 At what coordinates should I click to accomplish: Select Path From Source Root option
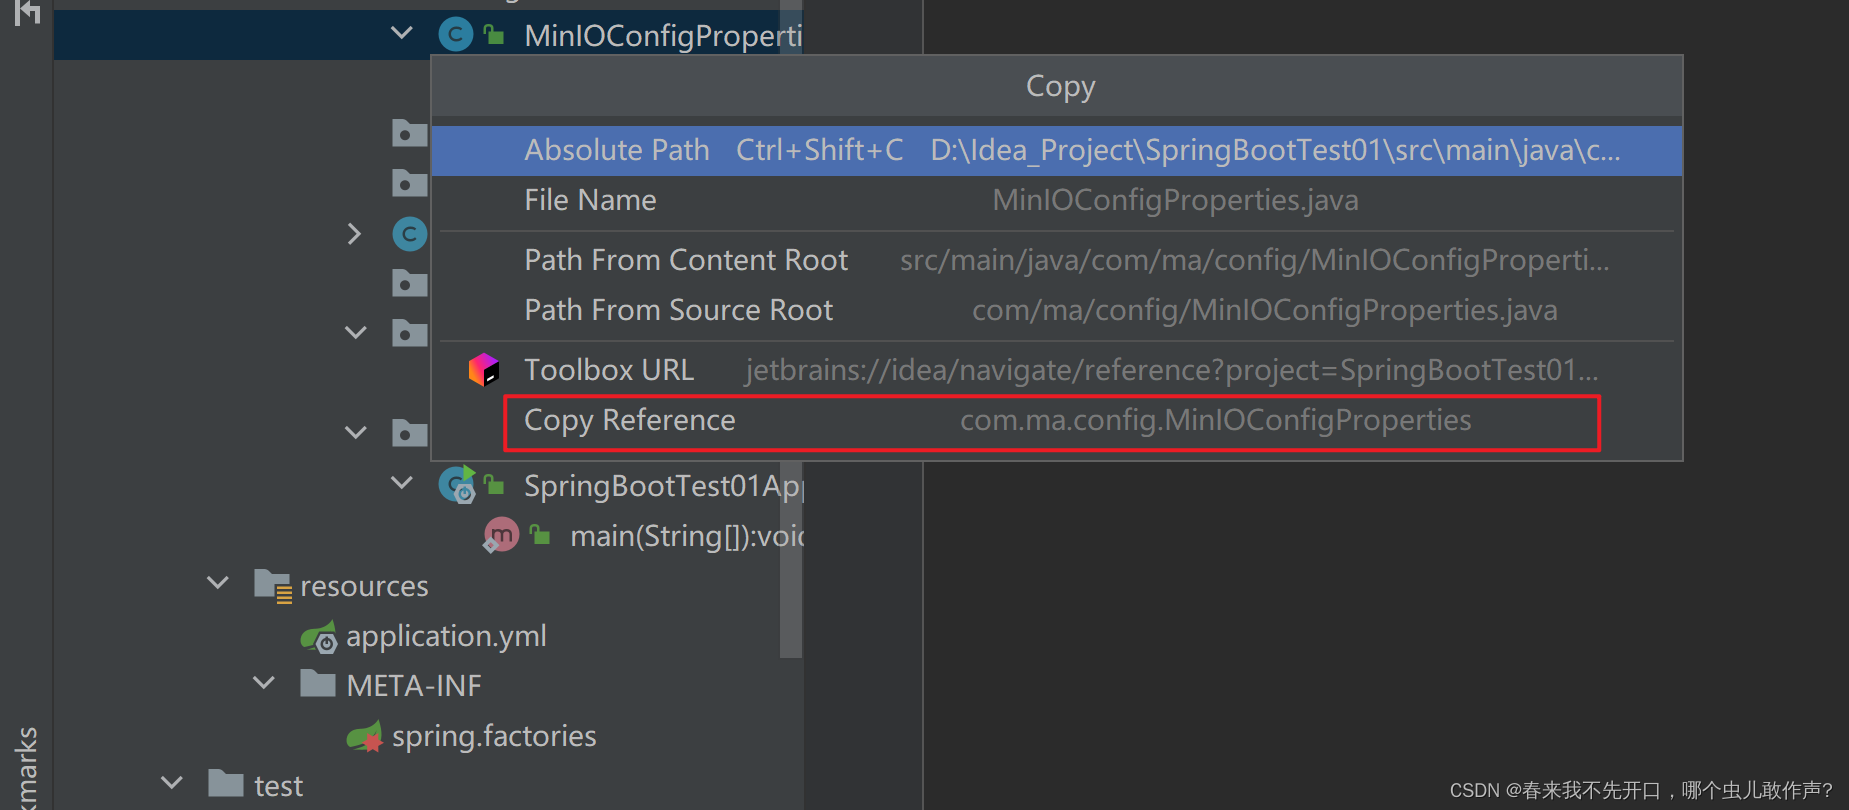tap(1056, 310)
